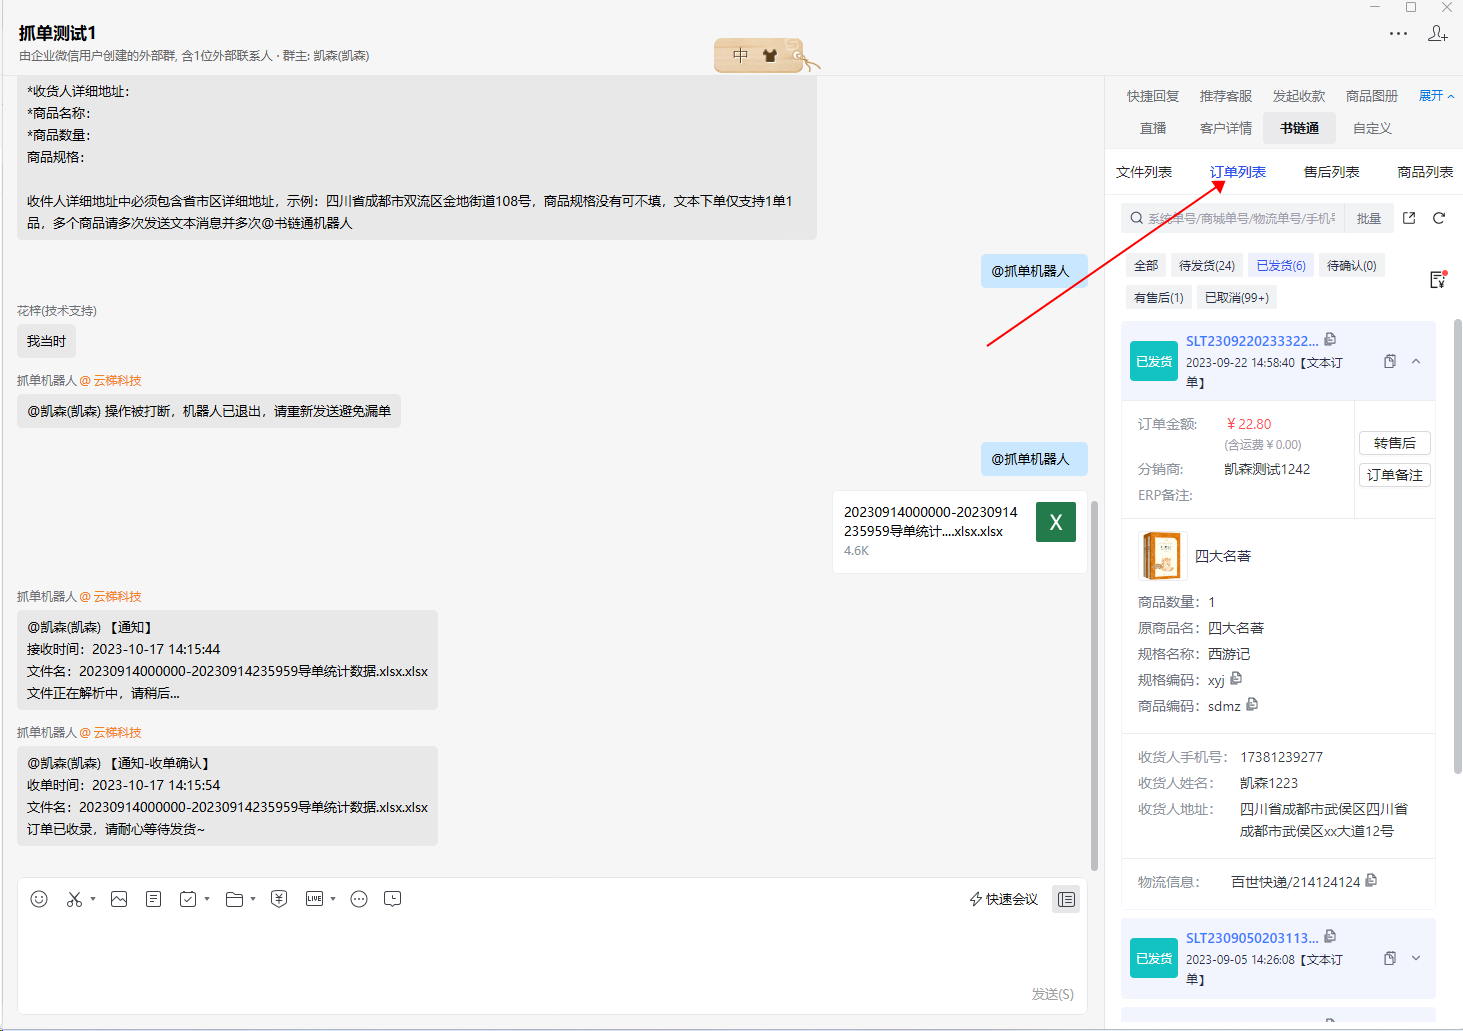Click the 批量 button
The image size is (1463, 1031).
[x=1369, y=218]
